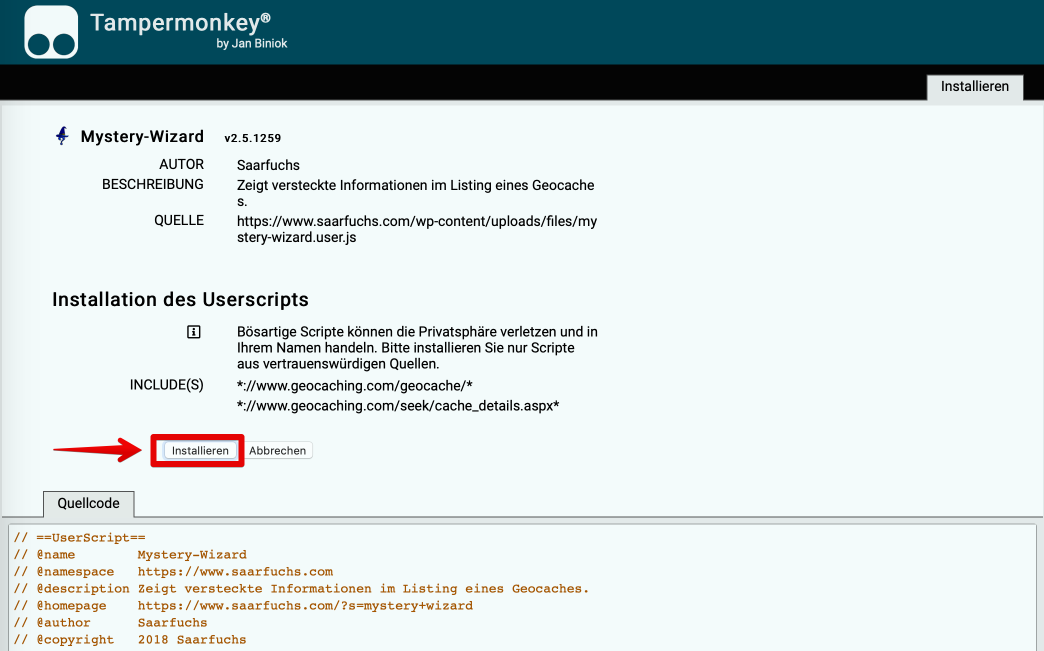Image resolution: width=1044 pixels, height=651 pixels.
Task: Click the Mystery-Wizard script icon
Action: click(62, 136)
